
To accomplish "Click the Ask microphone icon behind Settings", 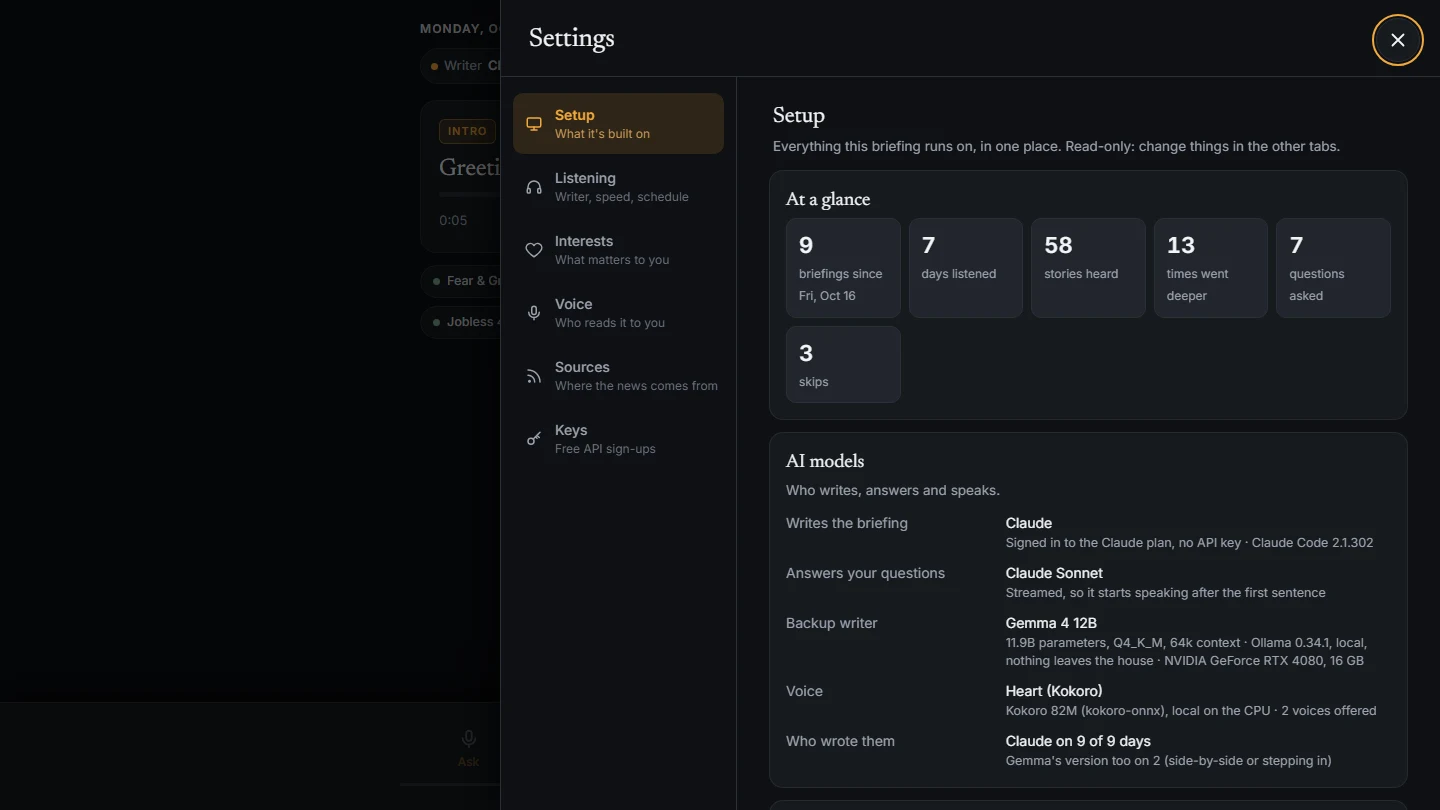I will pos(468,739).
